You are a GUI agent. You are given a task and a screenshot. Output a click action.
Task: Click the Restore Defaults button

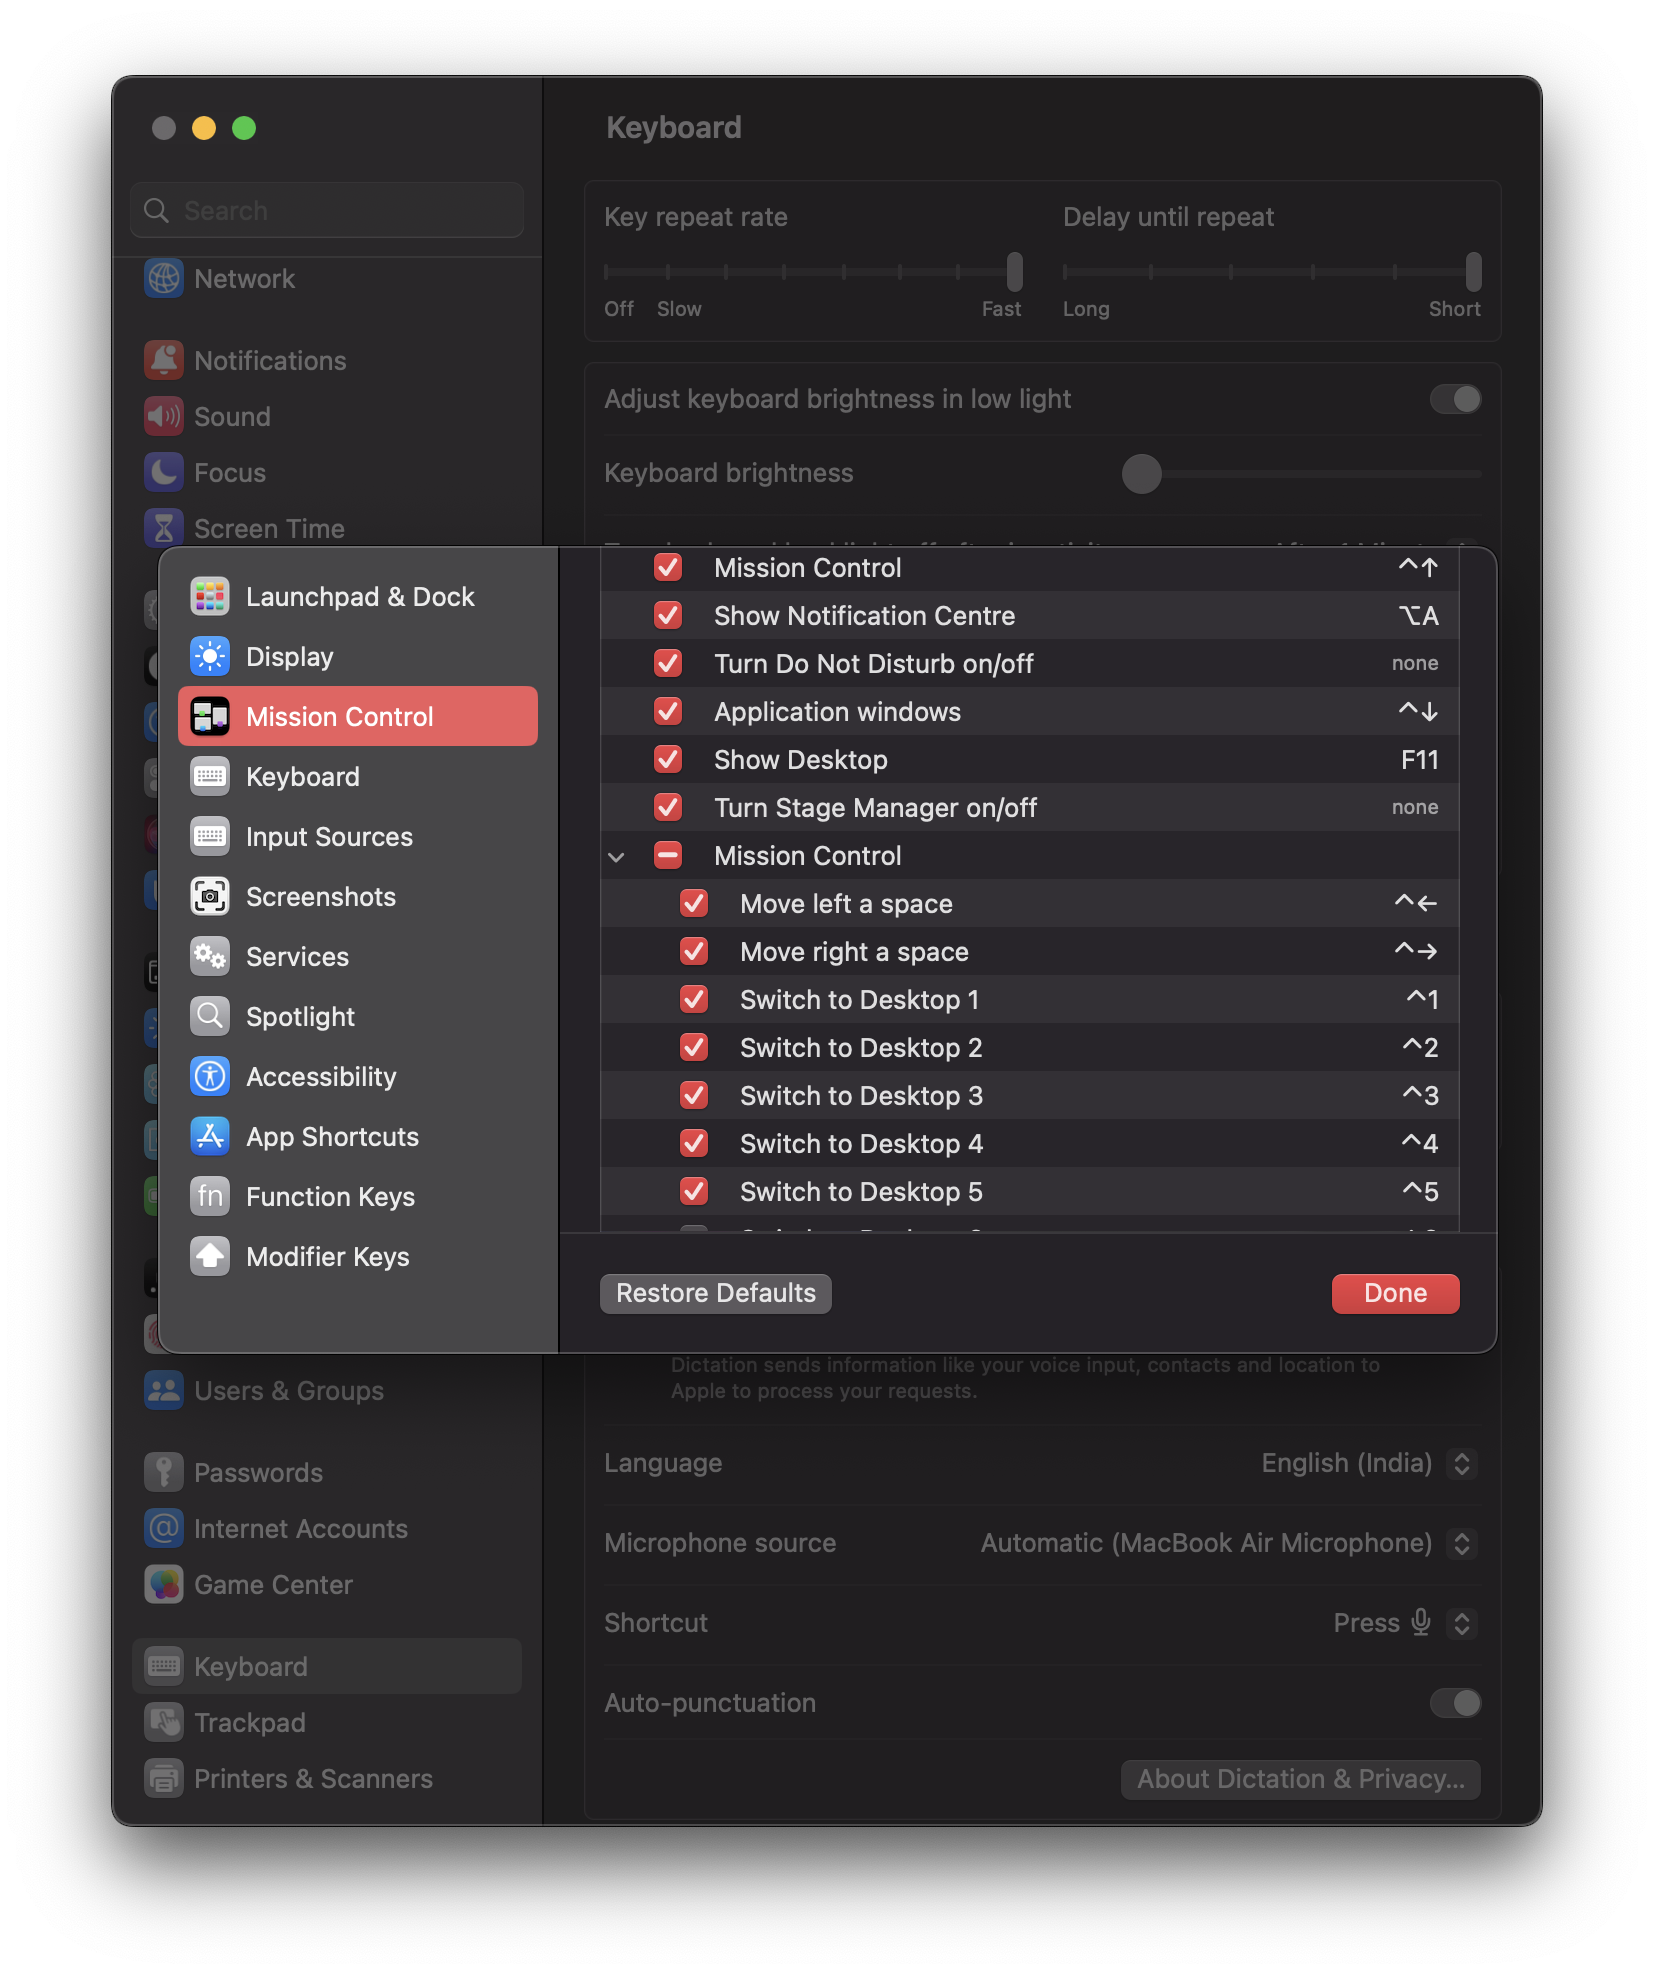tap(714, 1293)
